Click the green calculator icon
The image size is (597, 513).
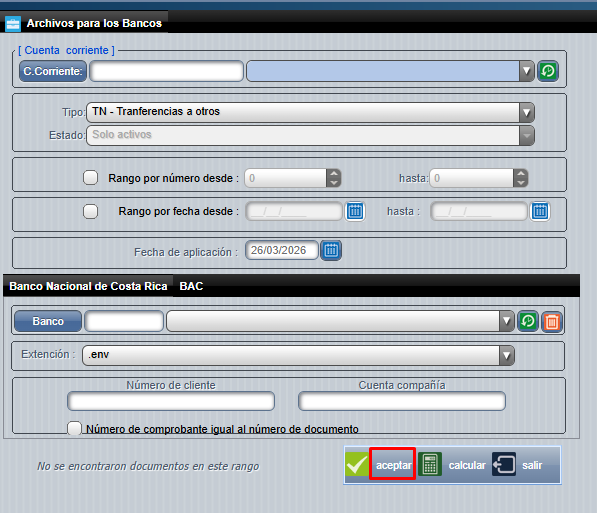[430, 464]
